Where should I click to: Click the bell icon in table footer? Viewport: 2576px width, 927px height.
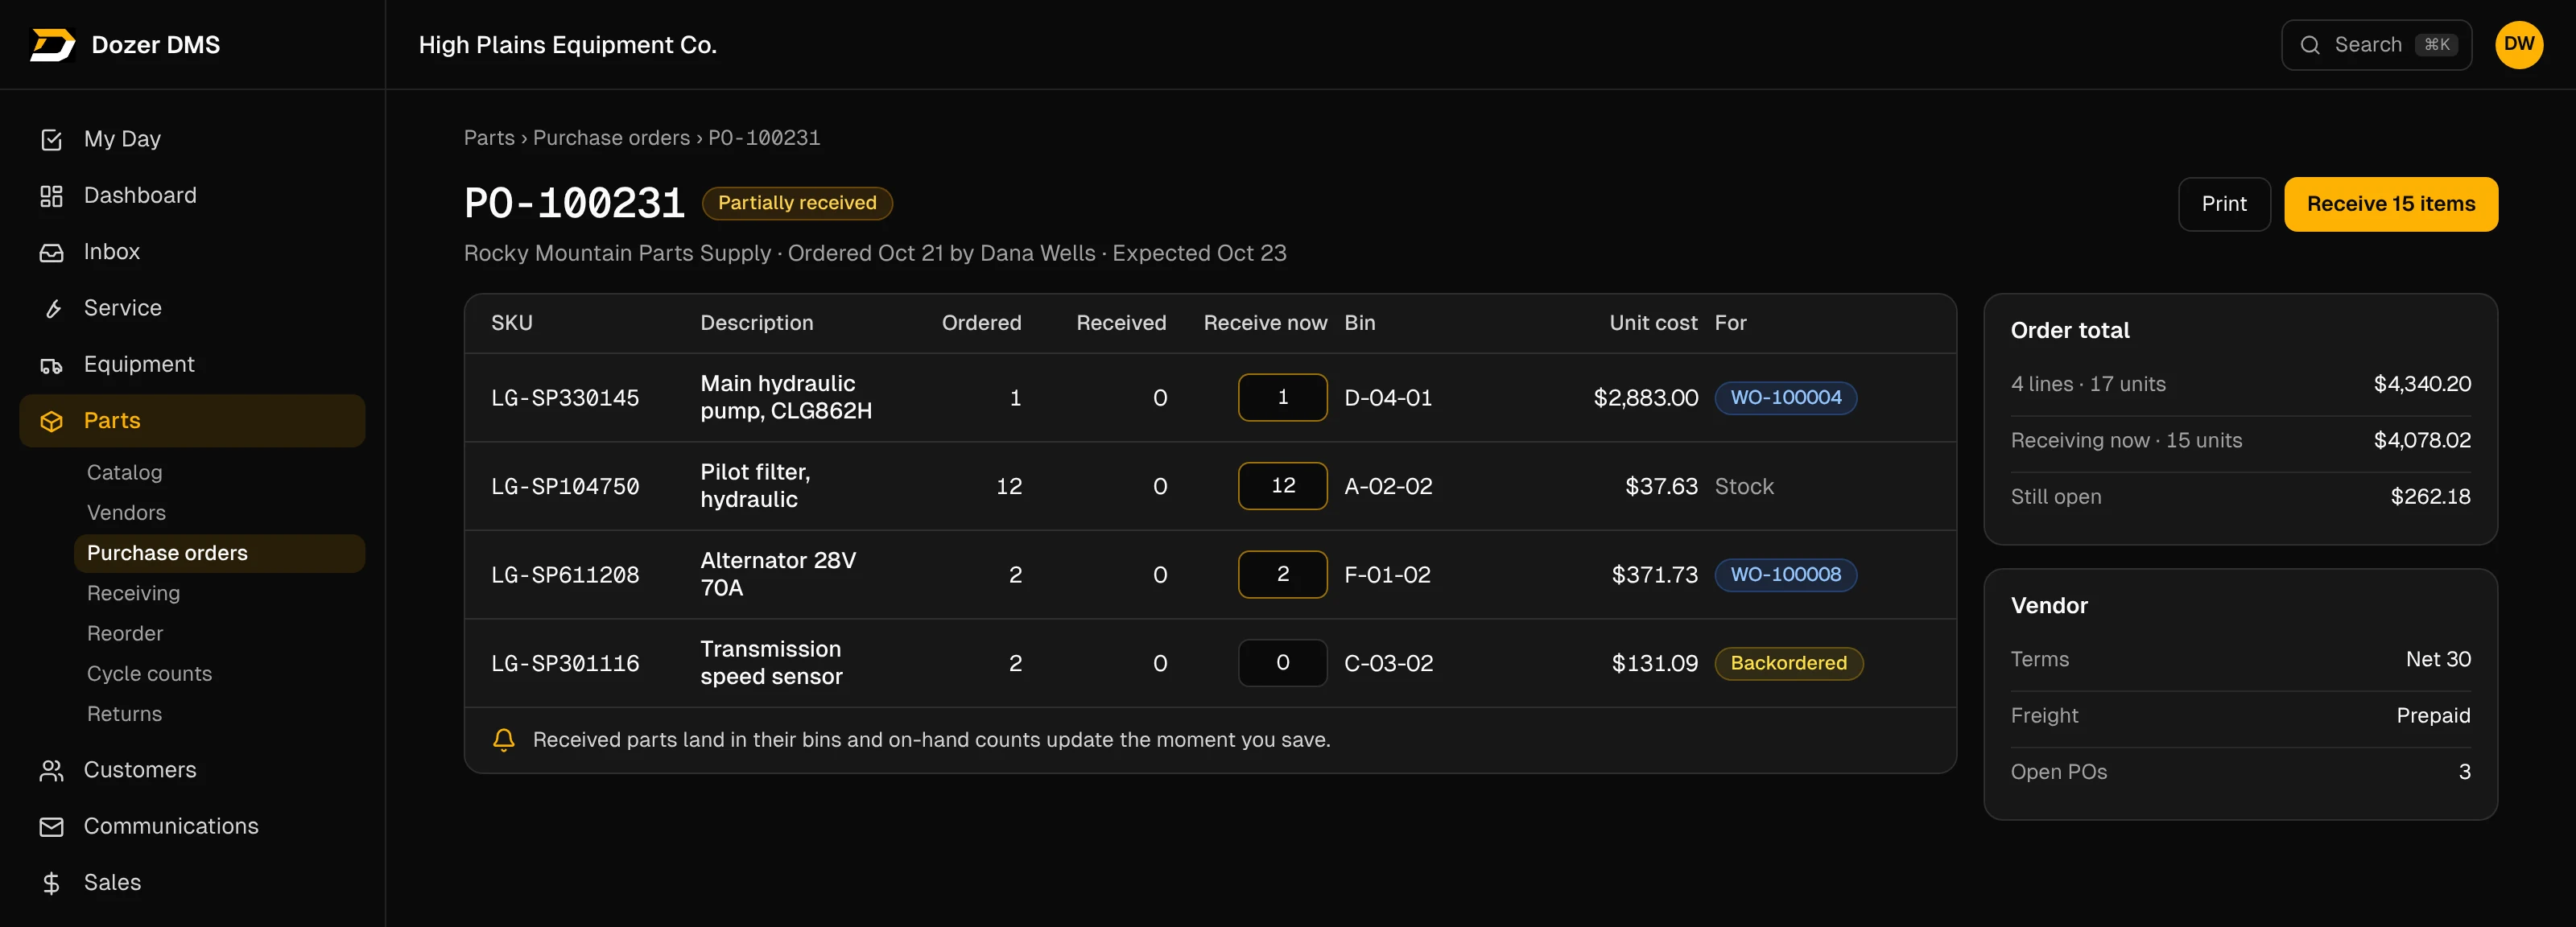[x=504, y=740]
